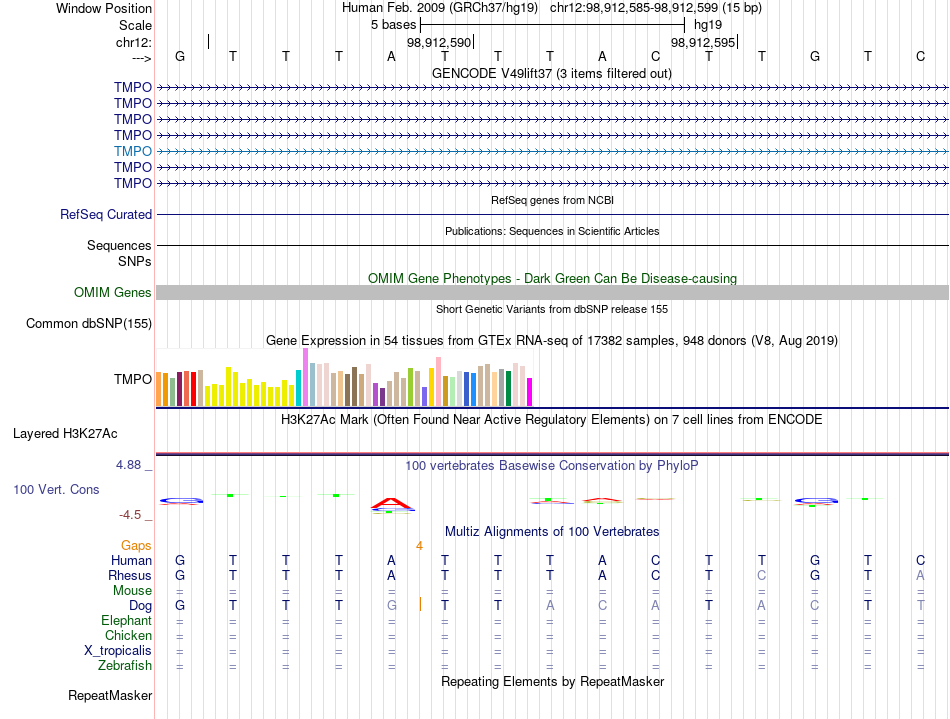Click the Zebrafish species label
This screenshot has height=719, width=950.
pos(125,665)
